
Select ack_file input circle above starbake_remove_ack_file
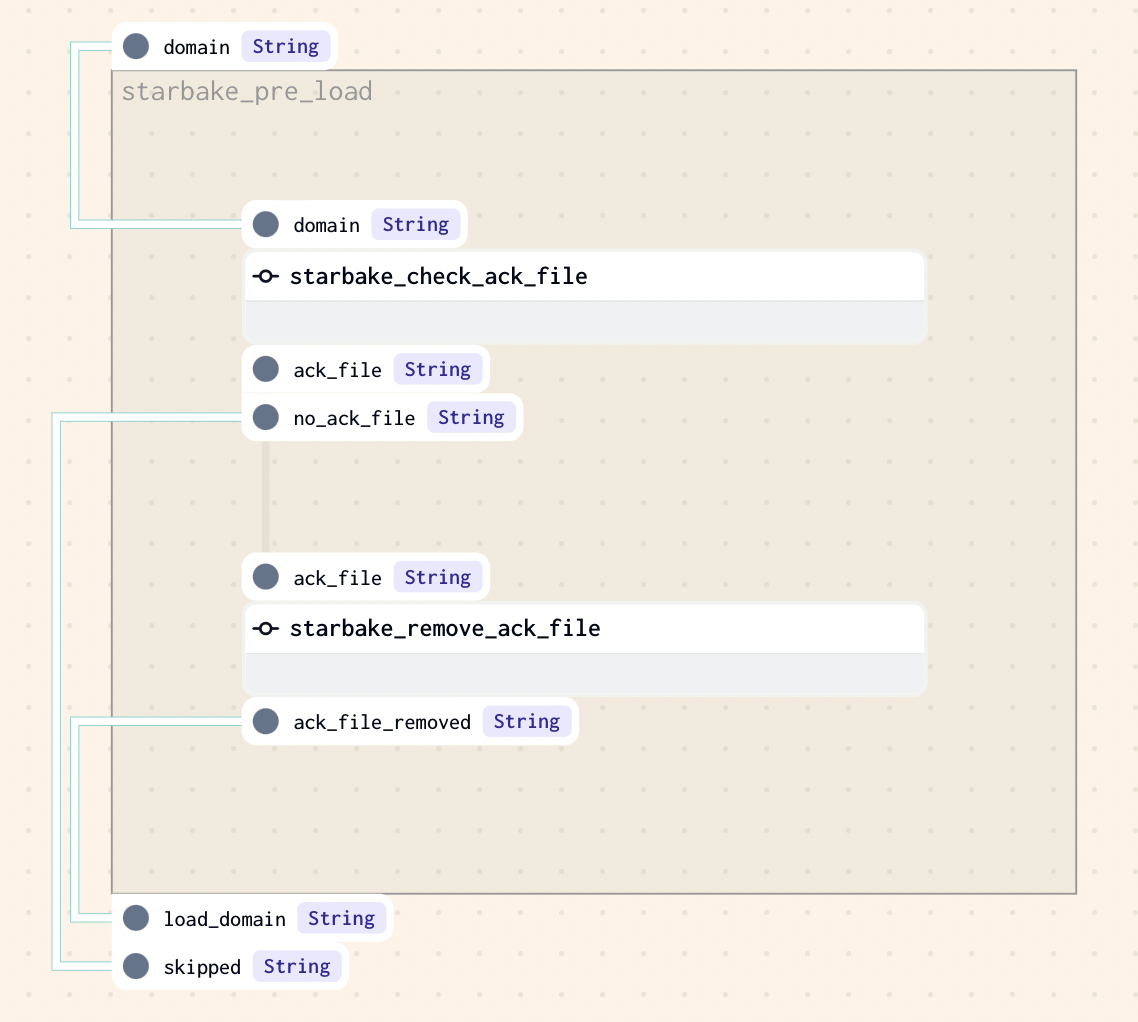(265, 577)
